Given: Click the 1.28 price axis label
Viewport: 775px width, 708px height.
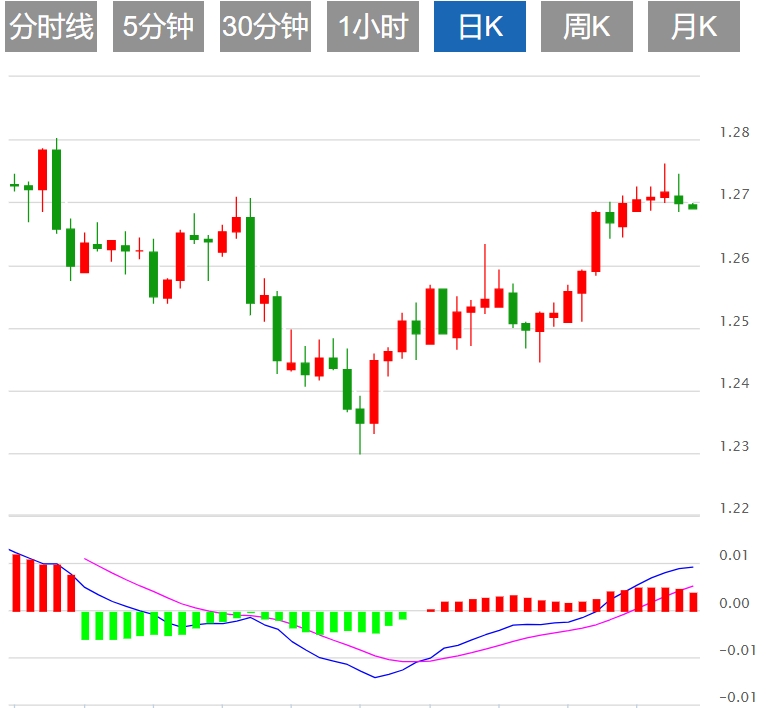Looking at the screenshot, I should [733, 132].
